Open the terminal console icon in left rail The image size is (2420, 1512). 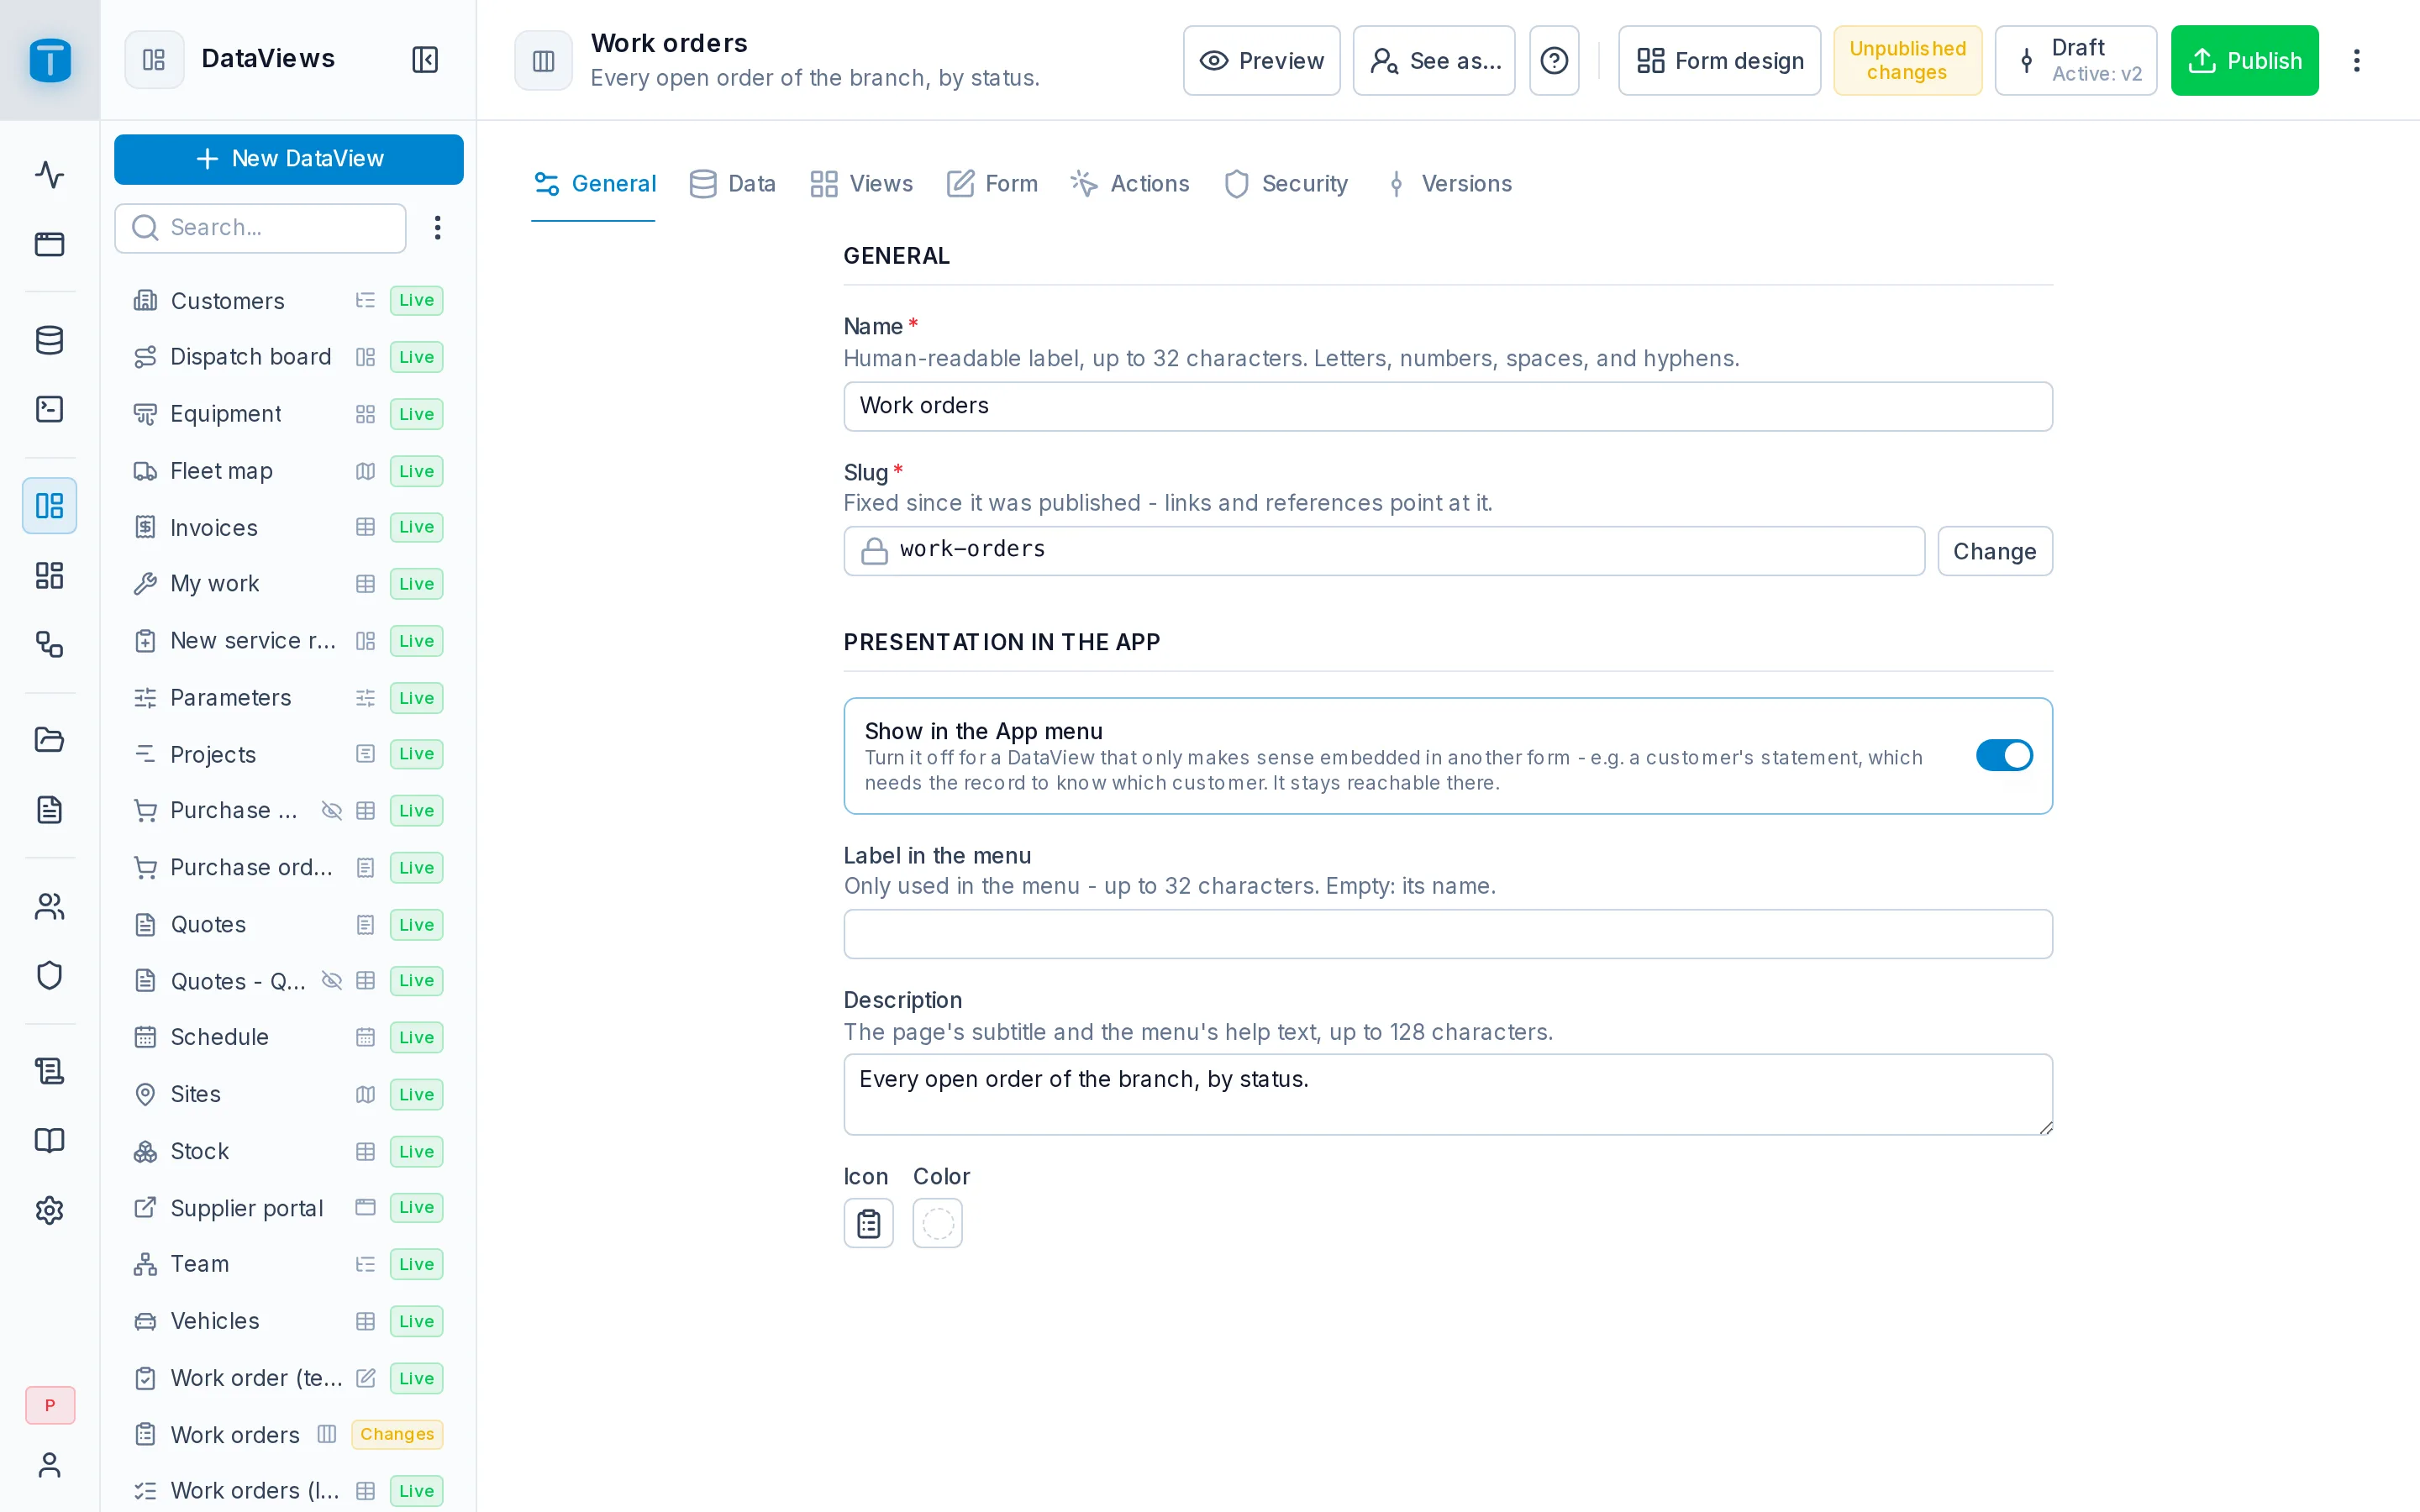pyautogui.click(x=49, y=409)
